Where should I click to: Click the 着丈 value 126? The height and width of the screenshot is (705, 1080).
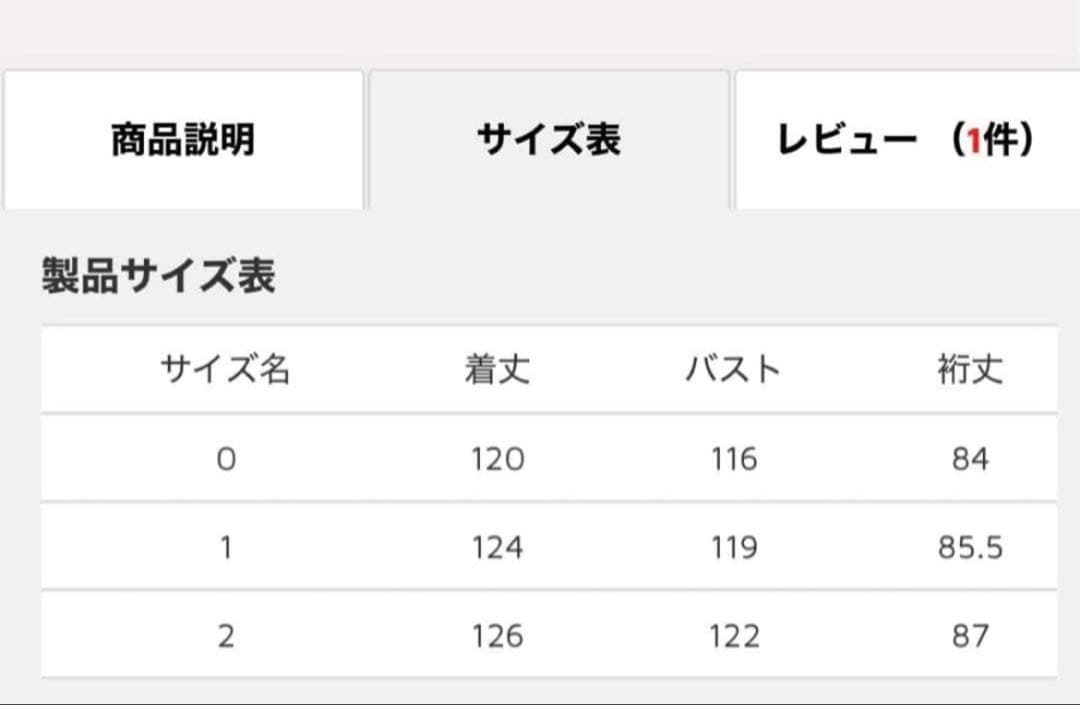click(x=497, y=635)
